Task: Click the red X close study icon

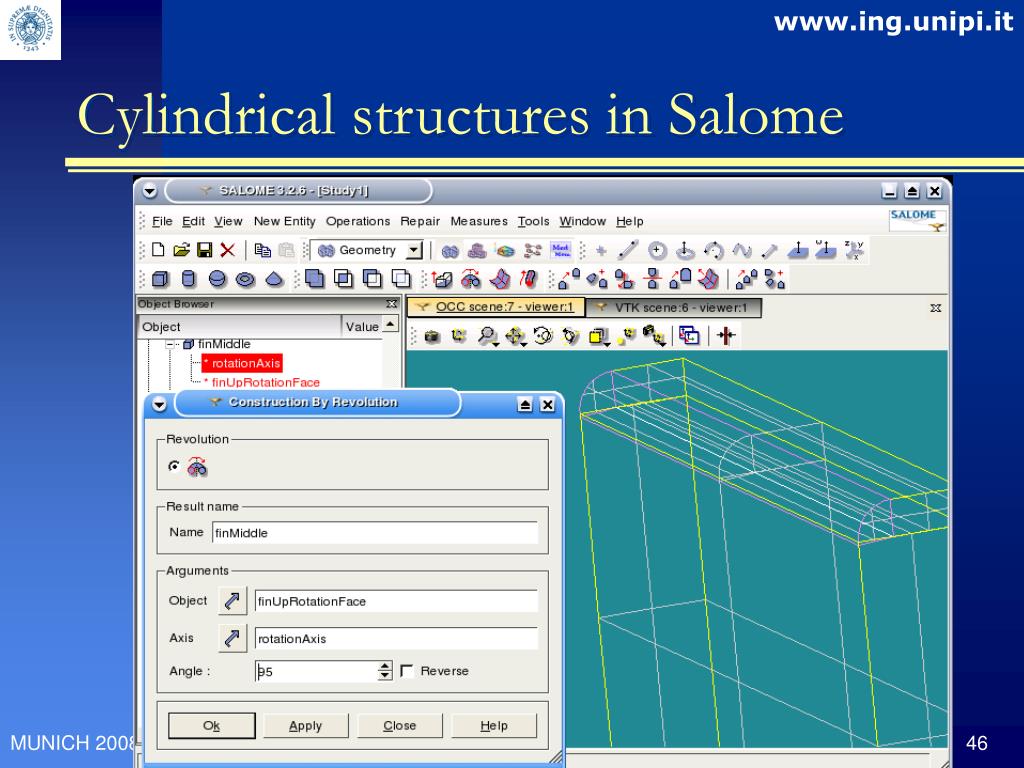Action: (x=227, y=250)
